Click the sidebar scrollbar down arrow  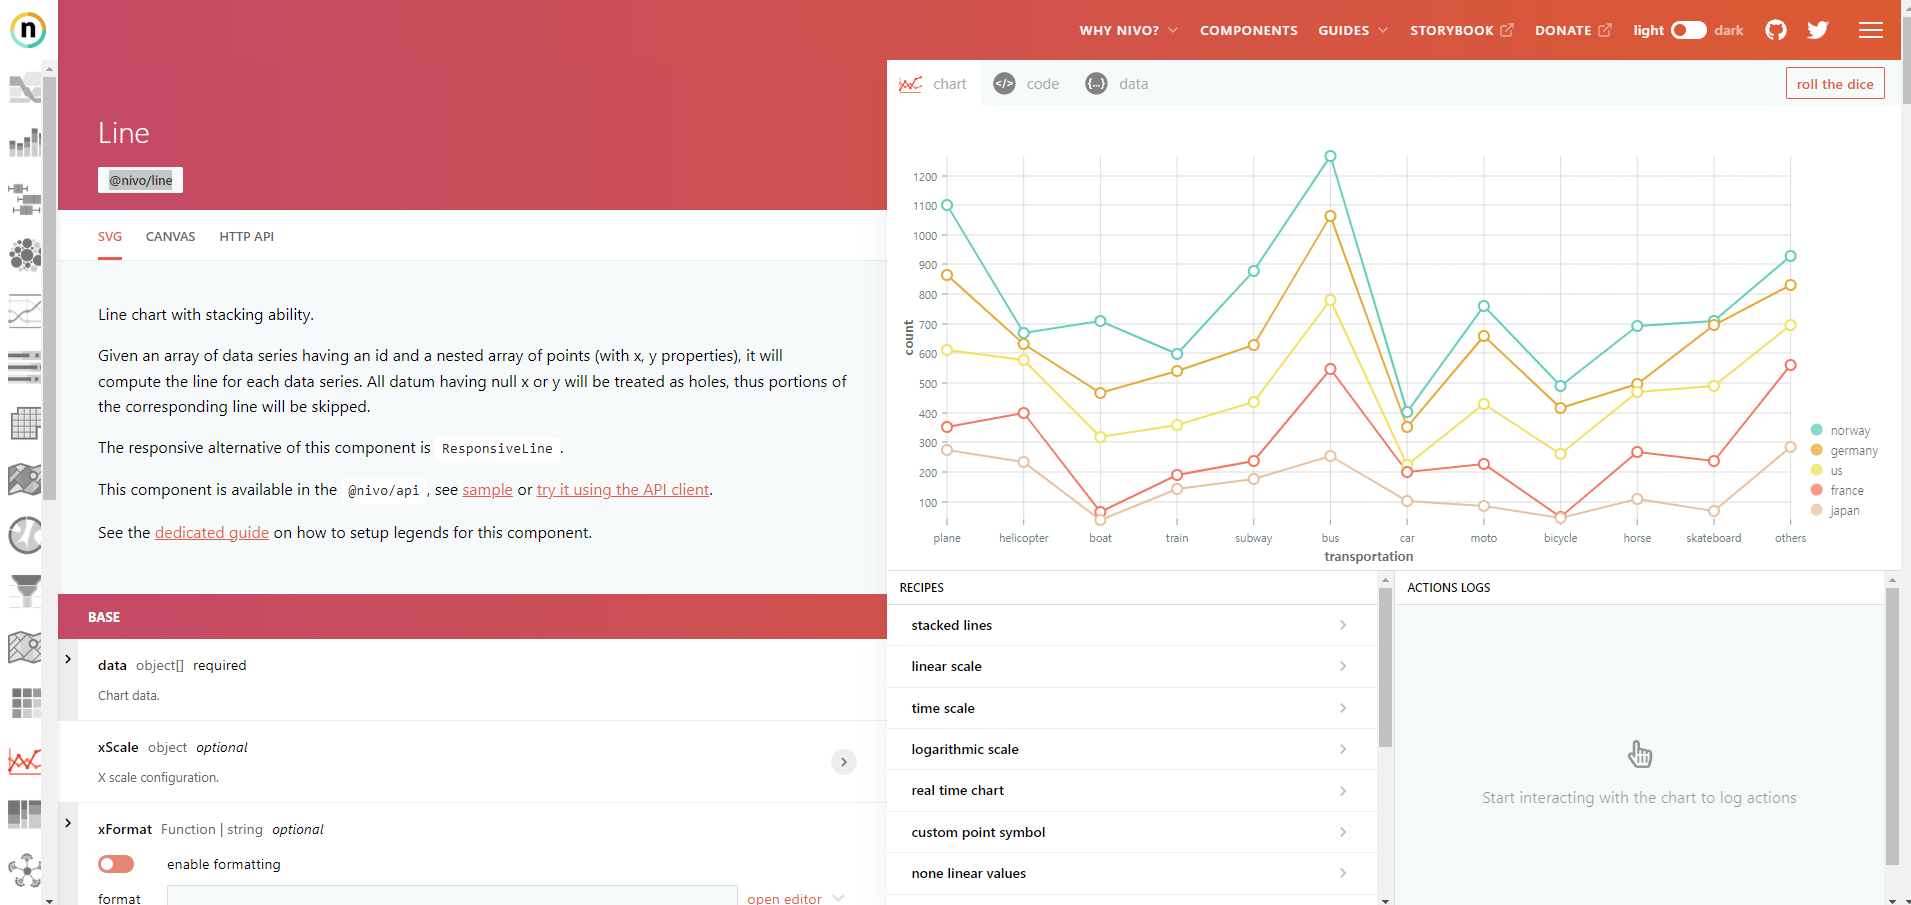click(x=50, y=900)
